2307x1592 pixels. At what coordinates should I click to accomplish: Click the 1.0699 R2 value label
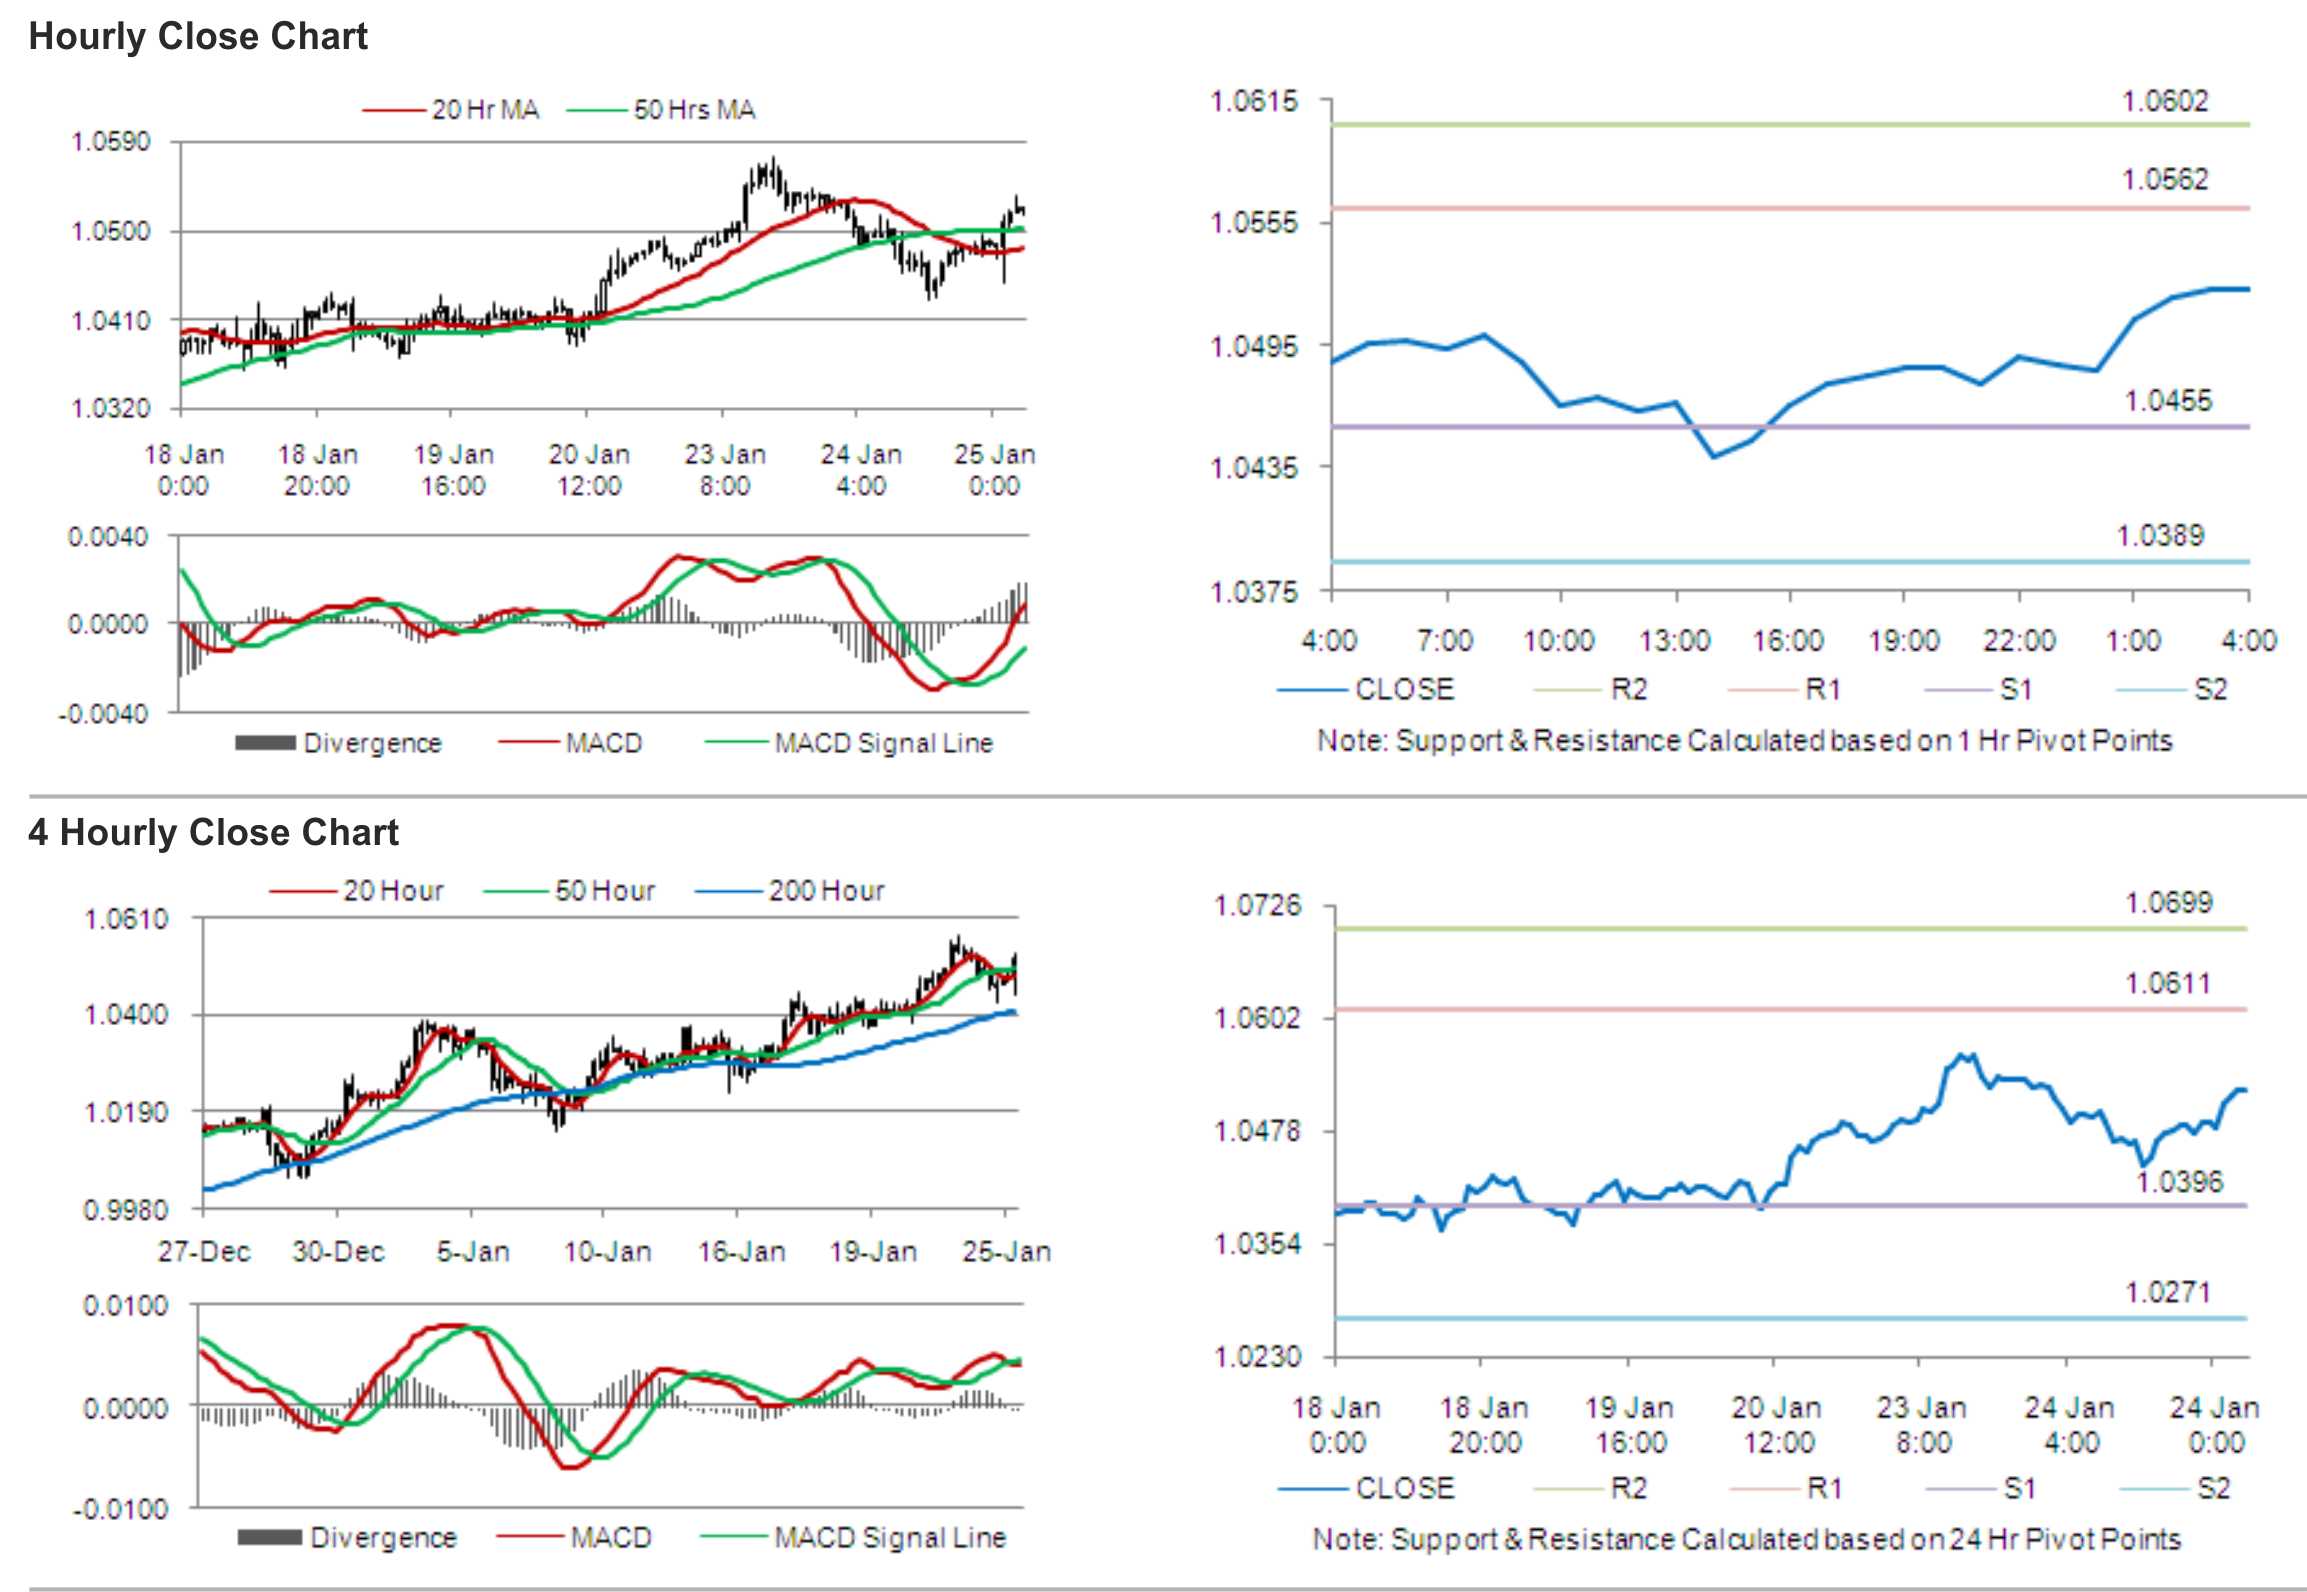[2168, 902]
